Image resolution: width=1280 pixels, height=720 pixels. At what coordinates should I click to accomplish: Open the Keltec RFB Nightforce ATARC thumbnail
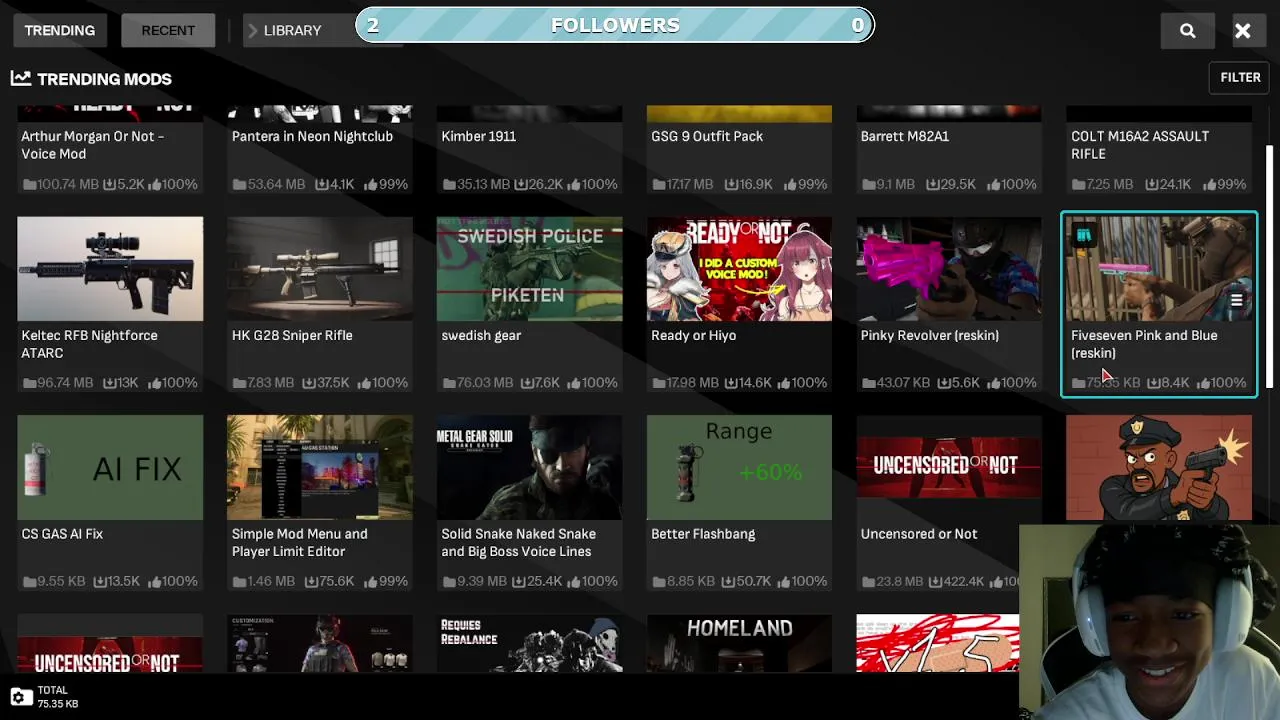click(x=110, y=269)
